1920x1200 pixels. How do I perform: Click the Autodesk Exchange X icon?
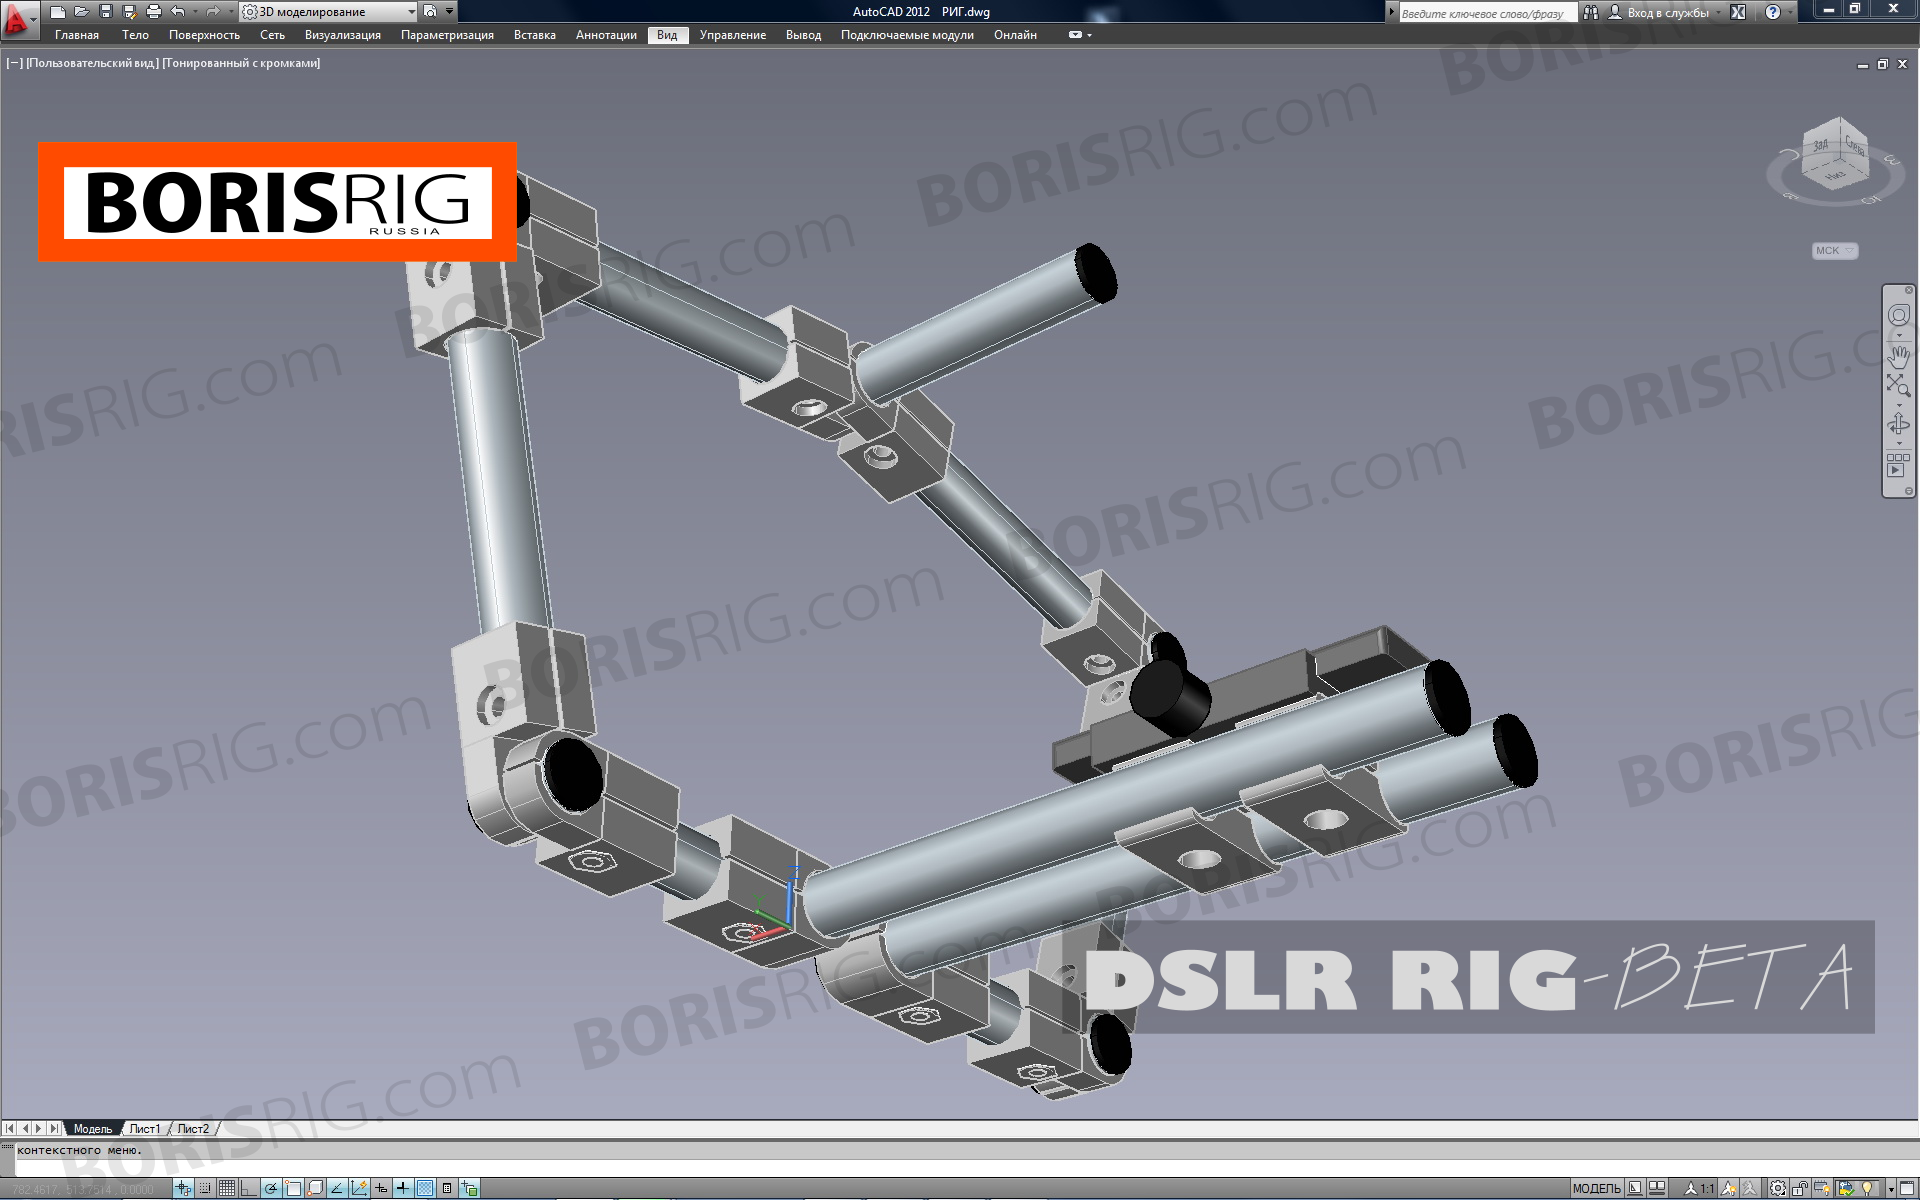pyautogui.click(x=1738, y=13)
